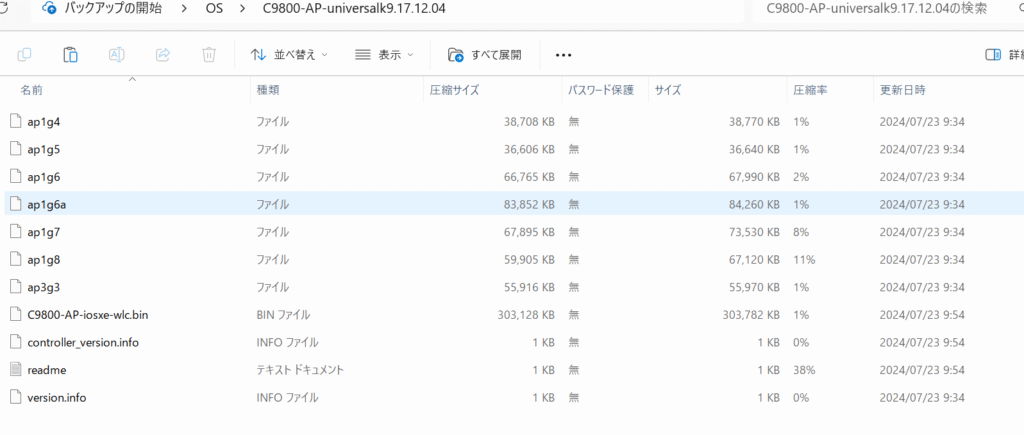Sort by the 圧縮率 column header
The height and width of the screenshot is (435, 1024).
pyautogui.click(x=810, y=91)
